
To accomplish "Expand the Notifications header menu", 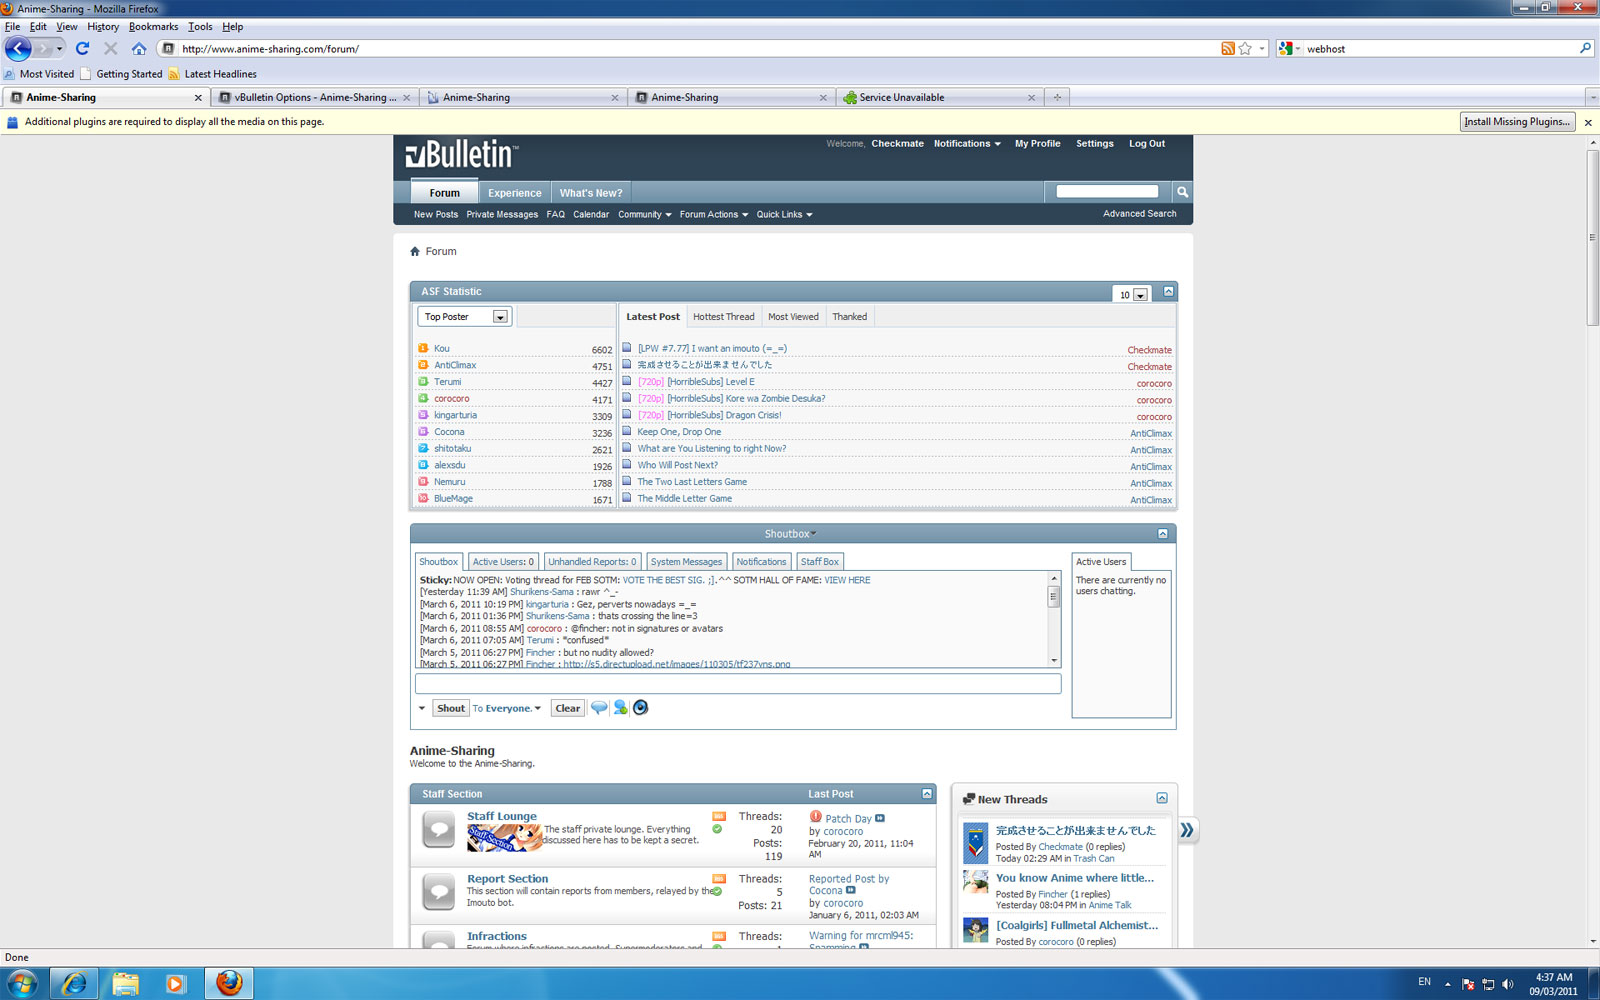I will click(x=967, y=143).
